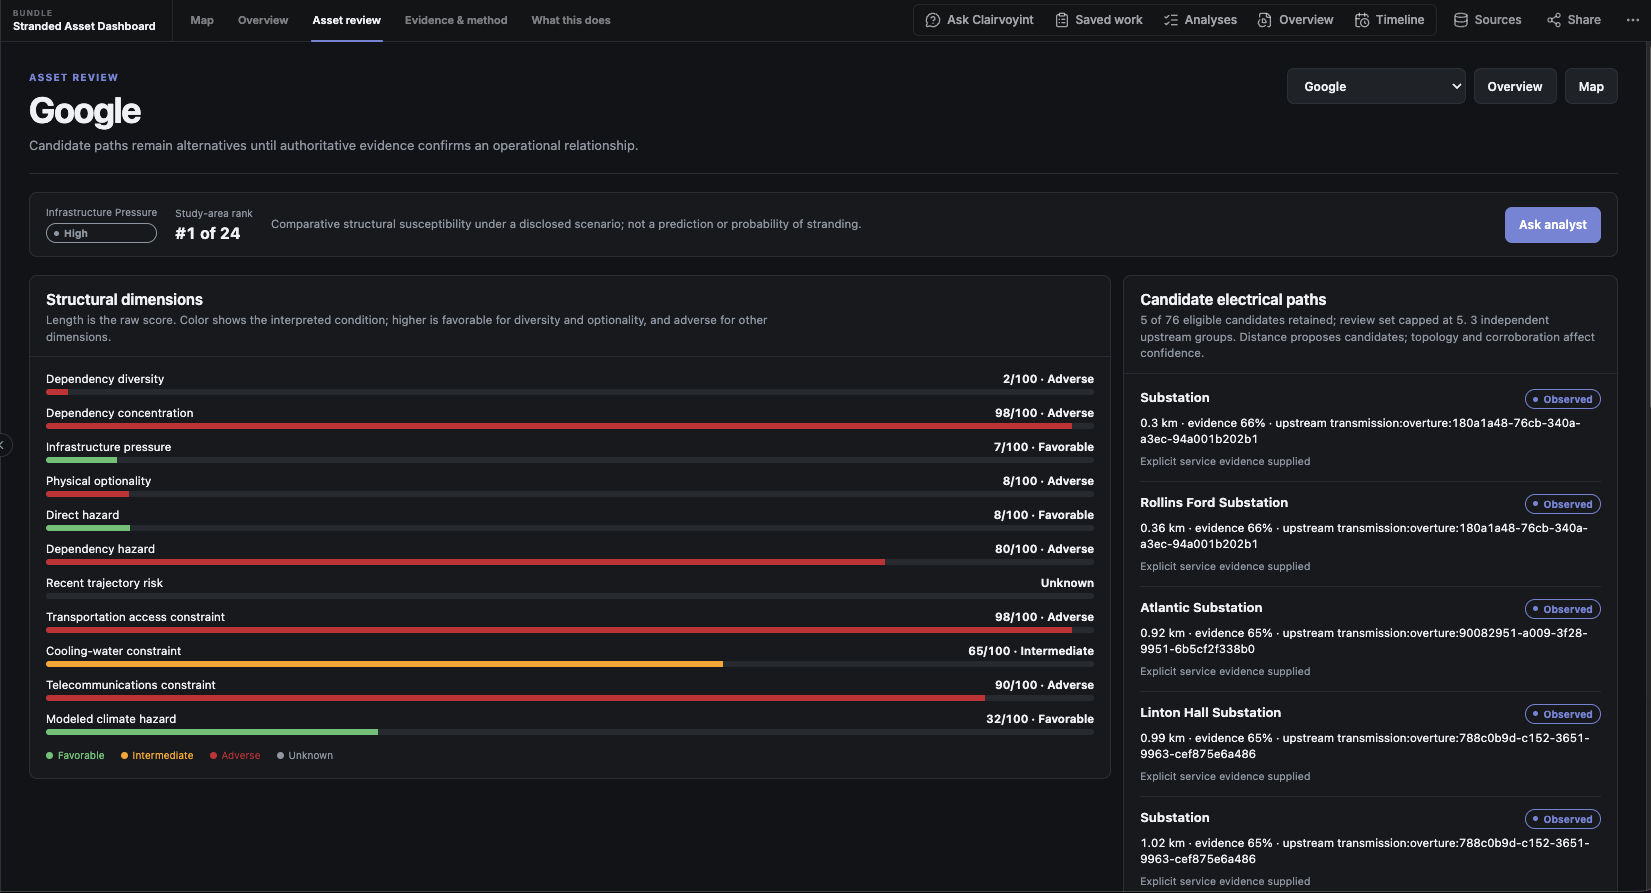
Task: Switch to the Evidence & method tab
Action: tap(456, 20)
